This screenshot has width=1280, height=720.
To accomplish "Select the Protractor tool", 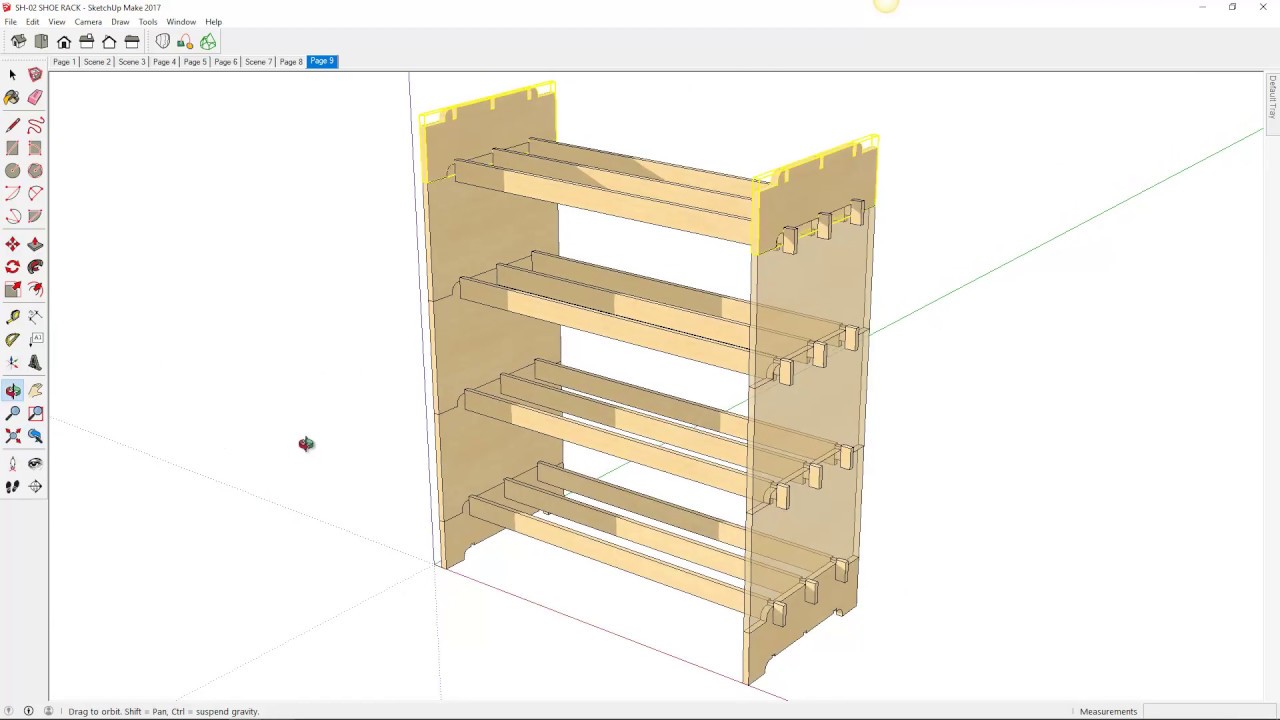I will point(12,340).
